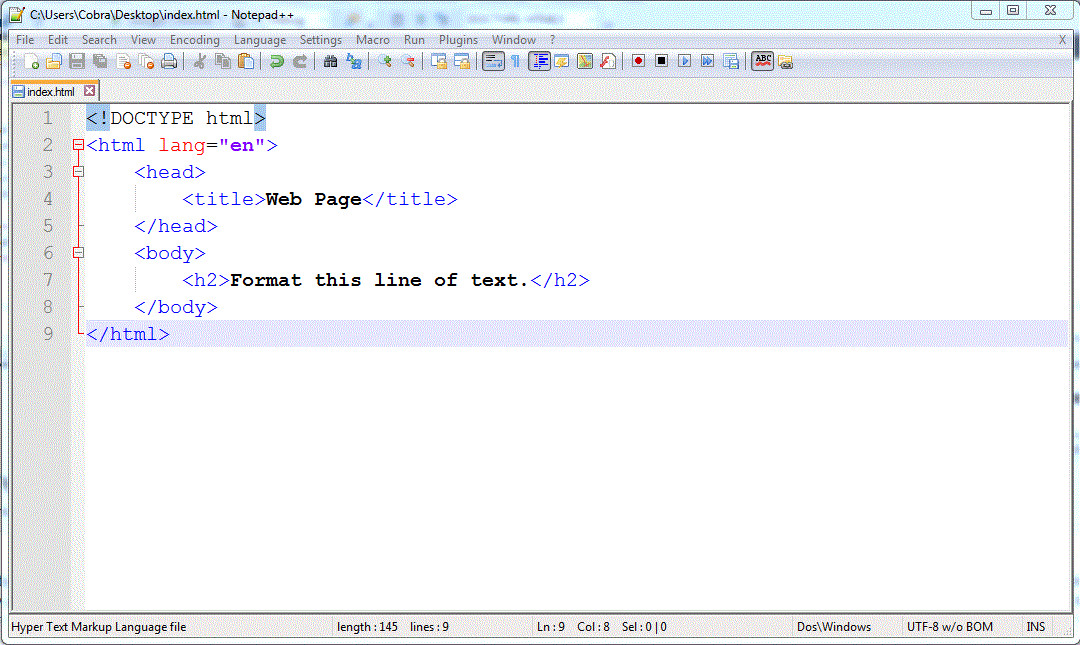
Task: Toggle Synchronize Horizontal Scrolling icon
Action: tap(462, 61)
